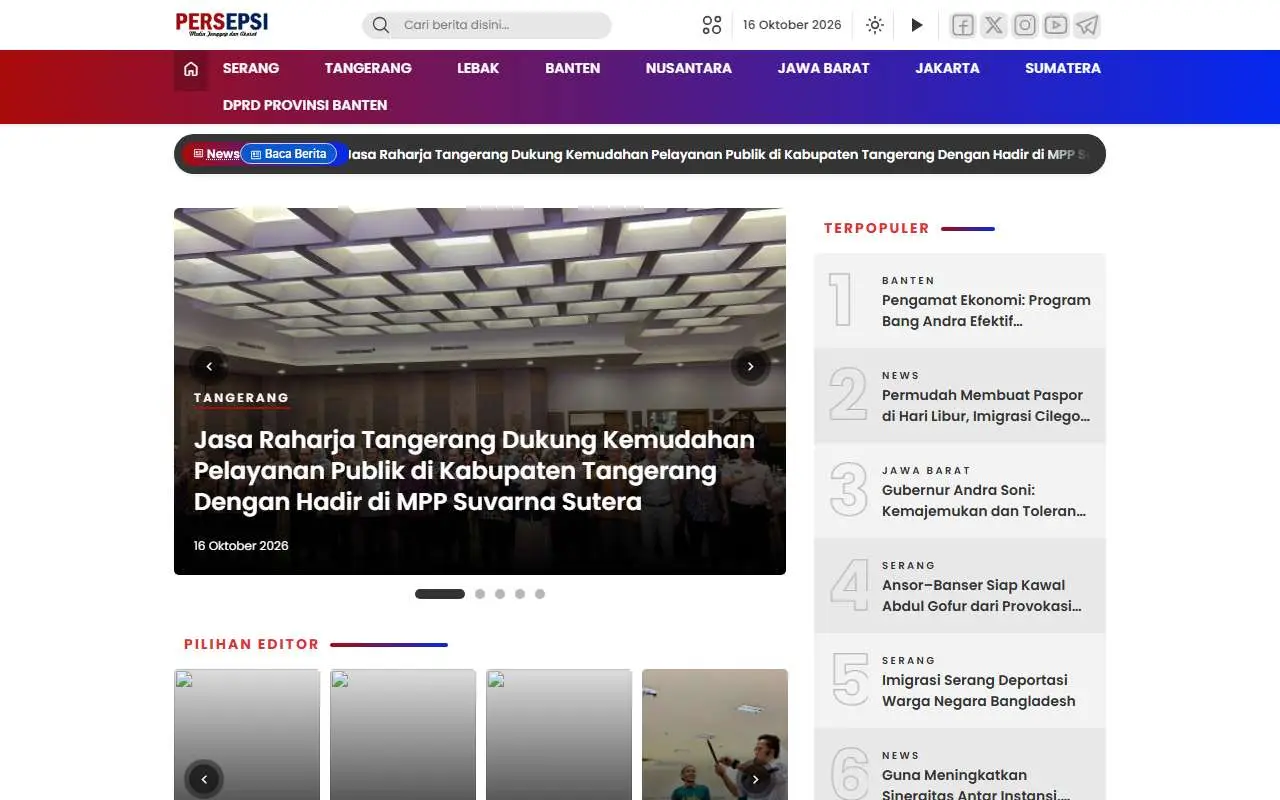
Task: Show next slide in main carousel
Action: (x=750, y=366)
